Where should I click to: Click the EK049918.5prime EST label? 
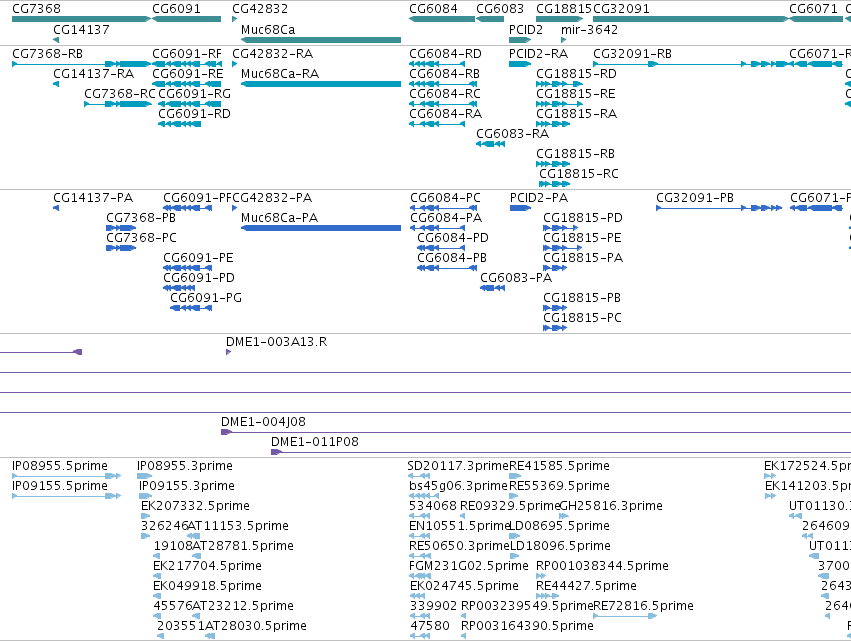[x=207, y=586]
